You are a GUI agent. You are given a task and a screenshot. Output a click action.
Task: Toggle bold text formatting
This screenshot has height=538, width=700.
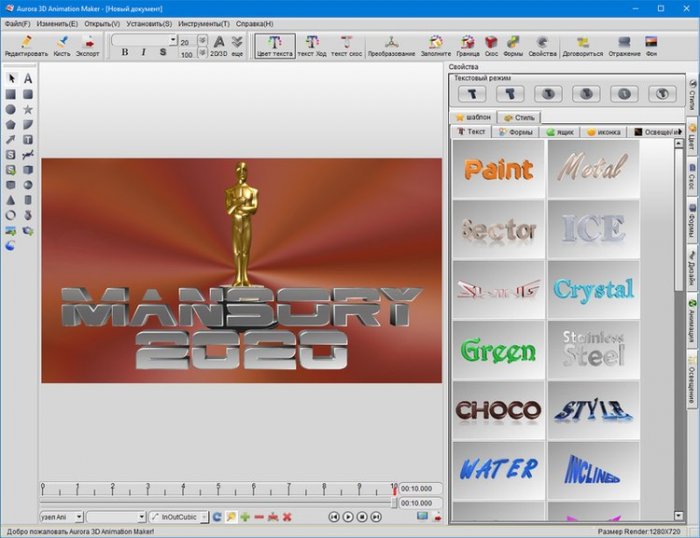tap(125, 51)
